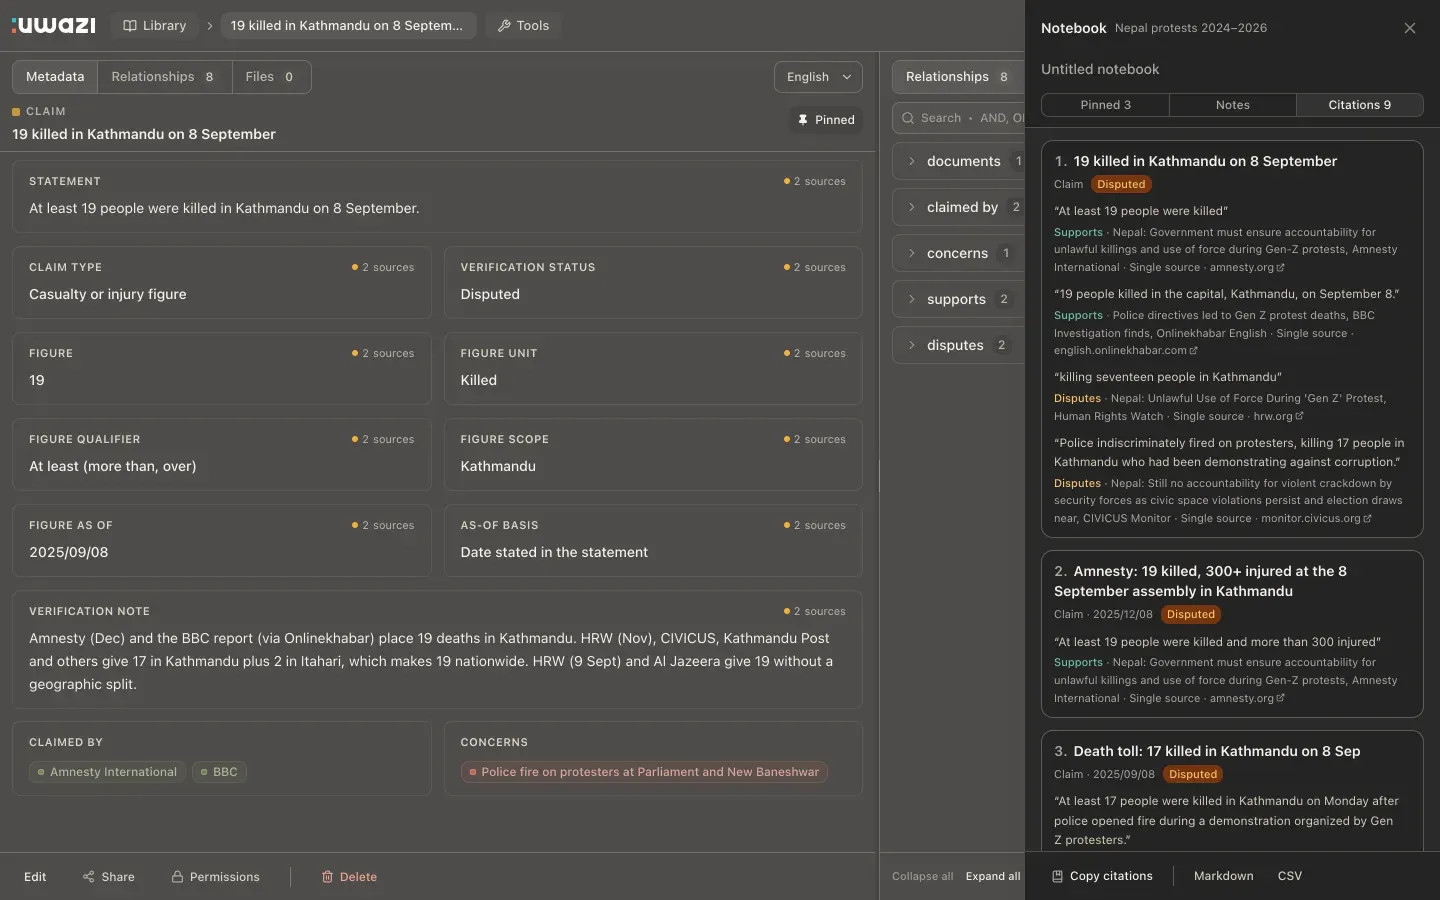Click the search magnifier icon in Relationships
The height and width of the screenshot is (900, 1440).
coord(908,118)
